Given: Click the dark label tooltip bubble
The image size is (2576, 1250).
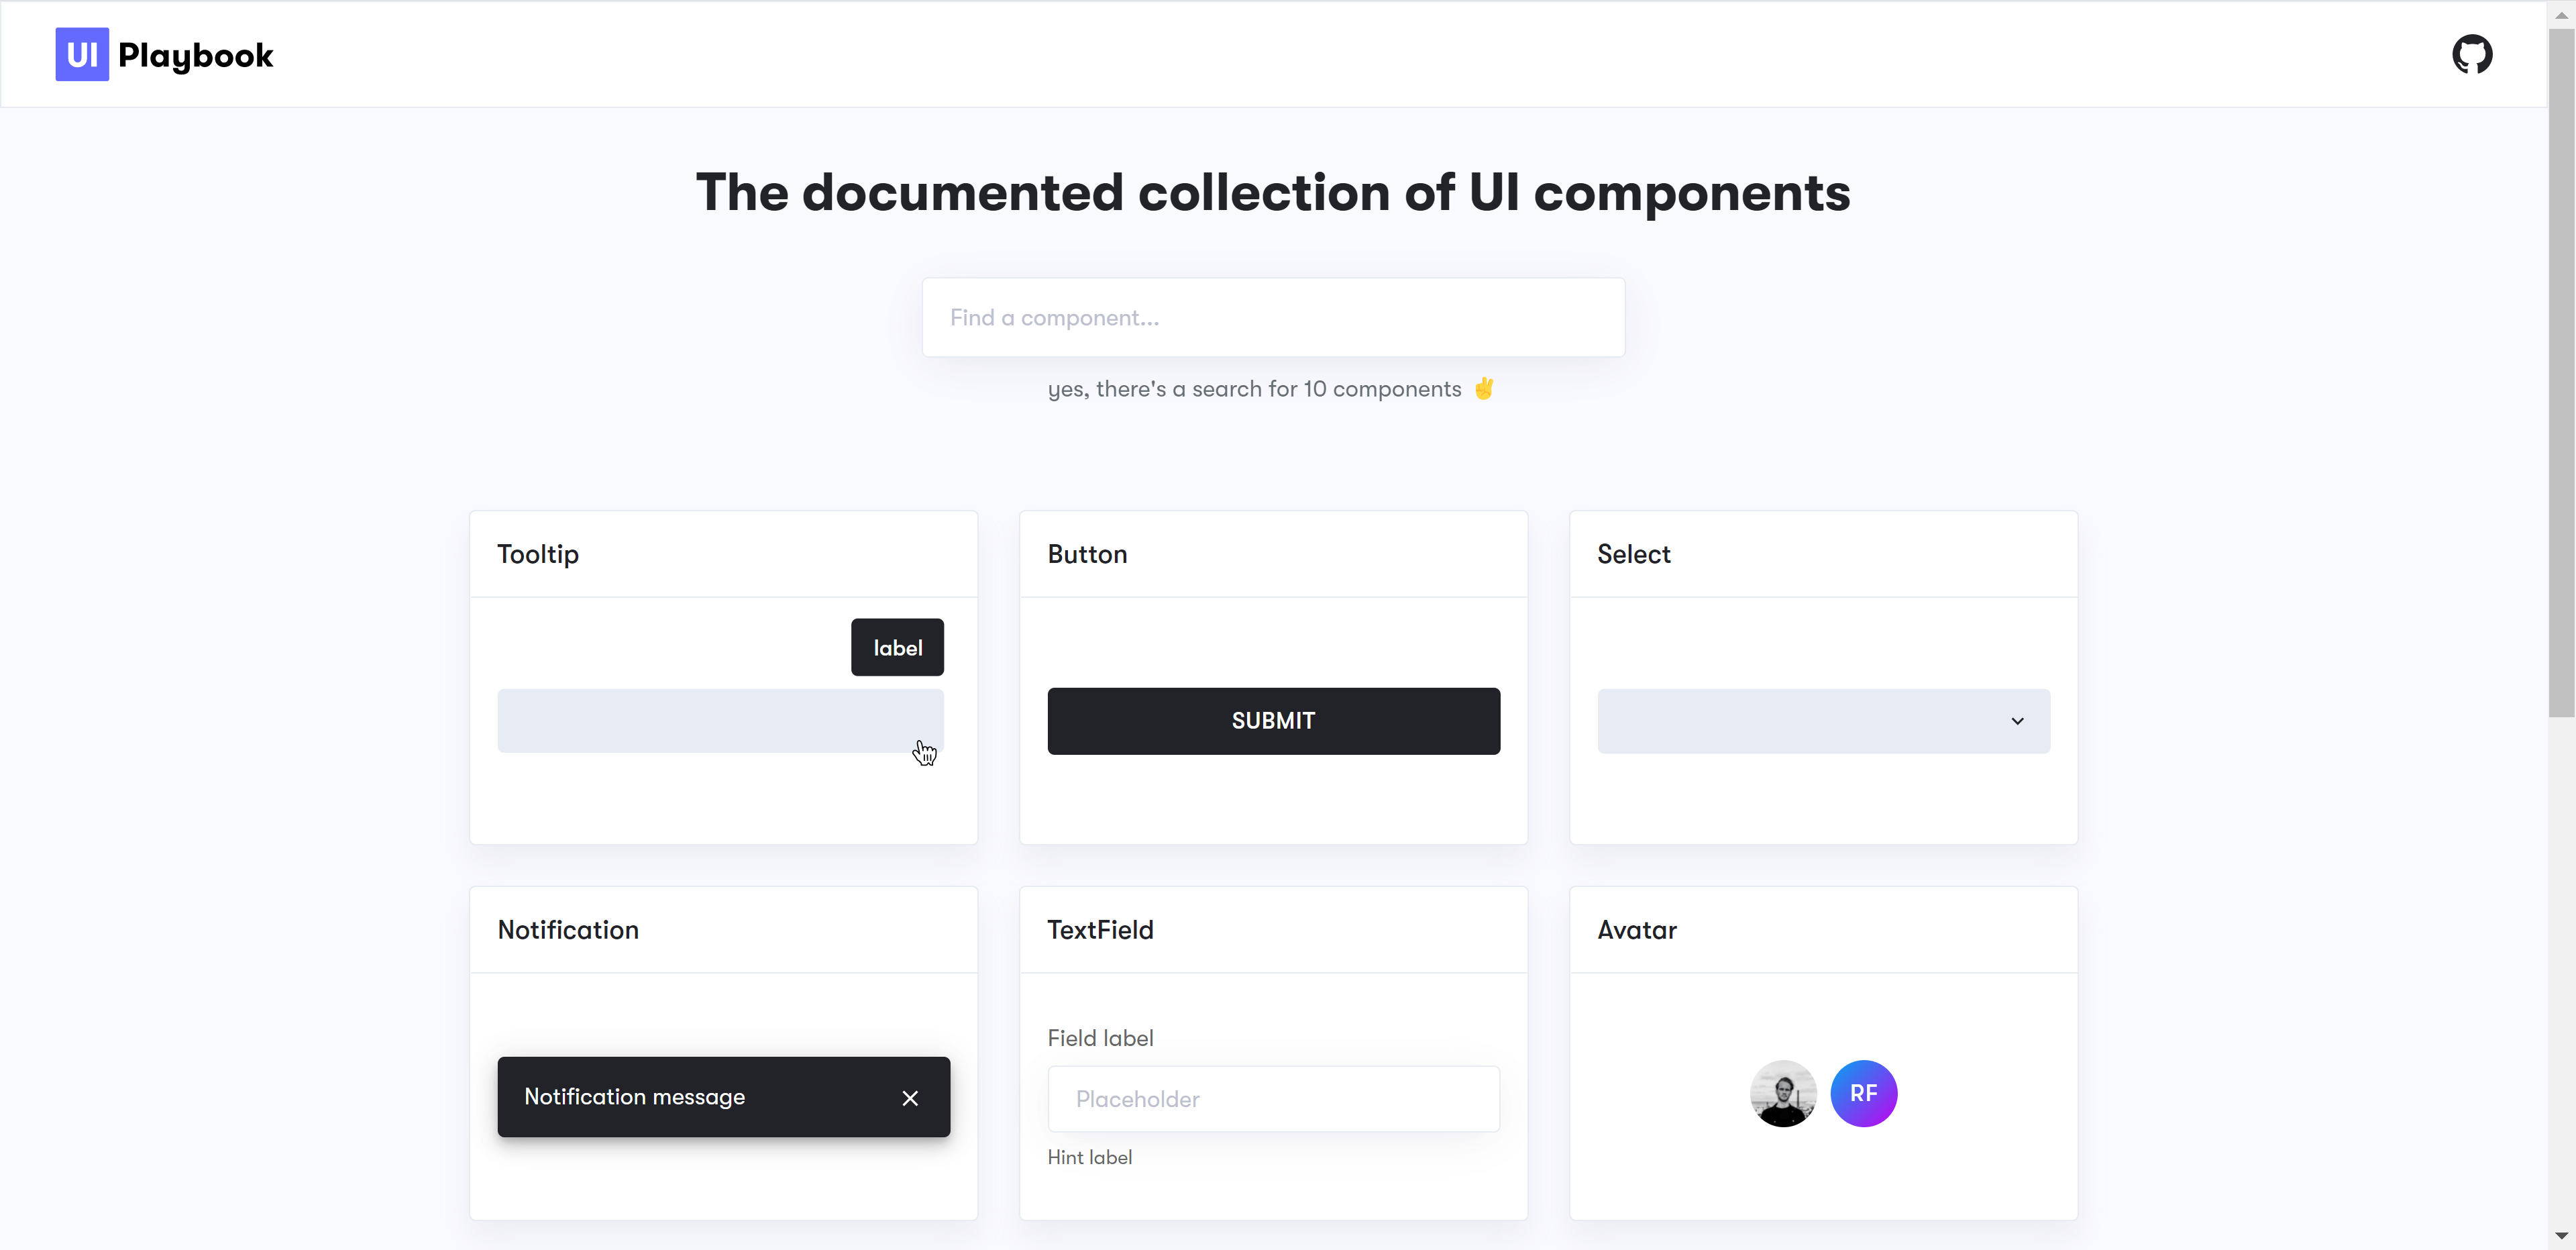Looking at the screenshot, I should (897, 648).
